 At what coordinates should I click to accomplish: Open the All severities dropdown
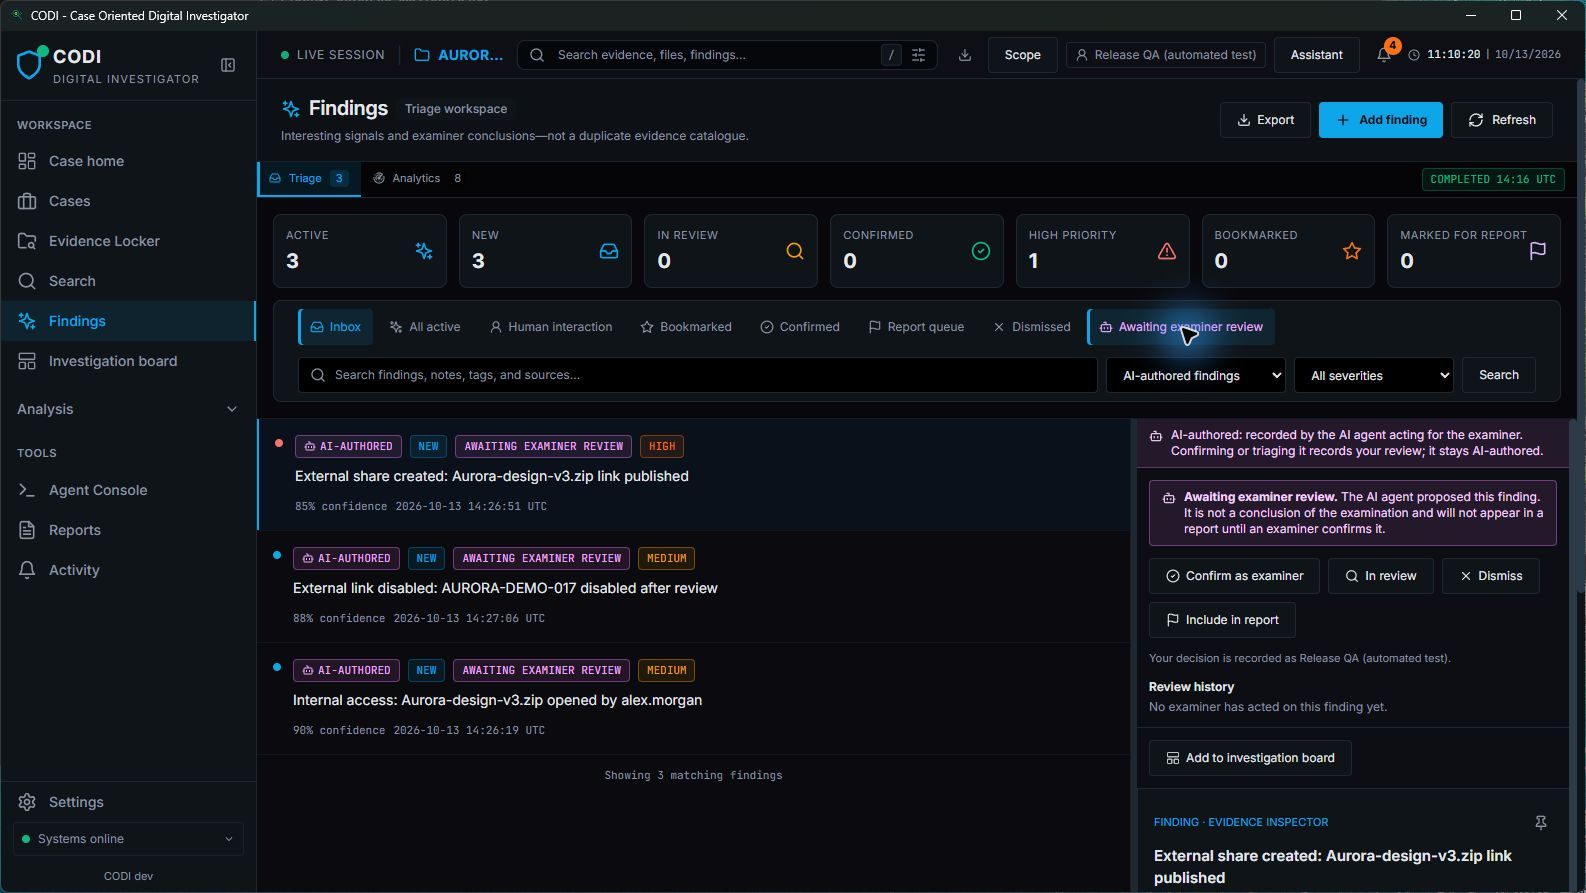[x=1374, y=375]
